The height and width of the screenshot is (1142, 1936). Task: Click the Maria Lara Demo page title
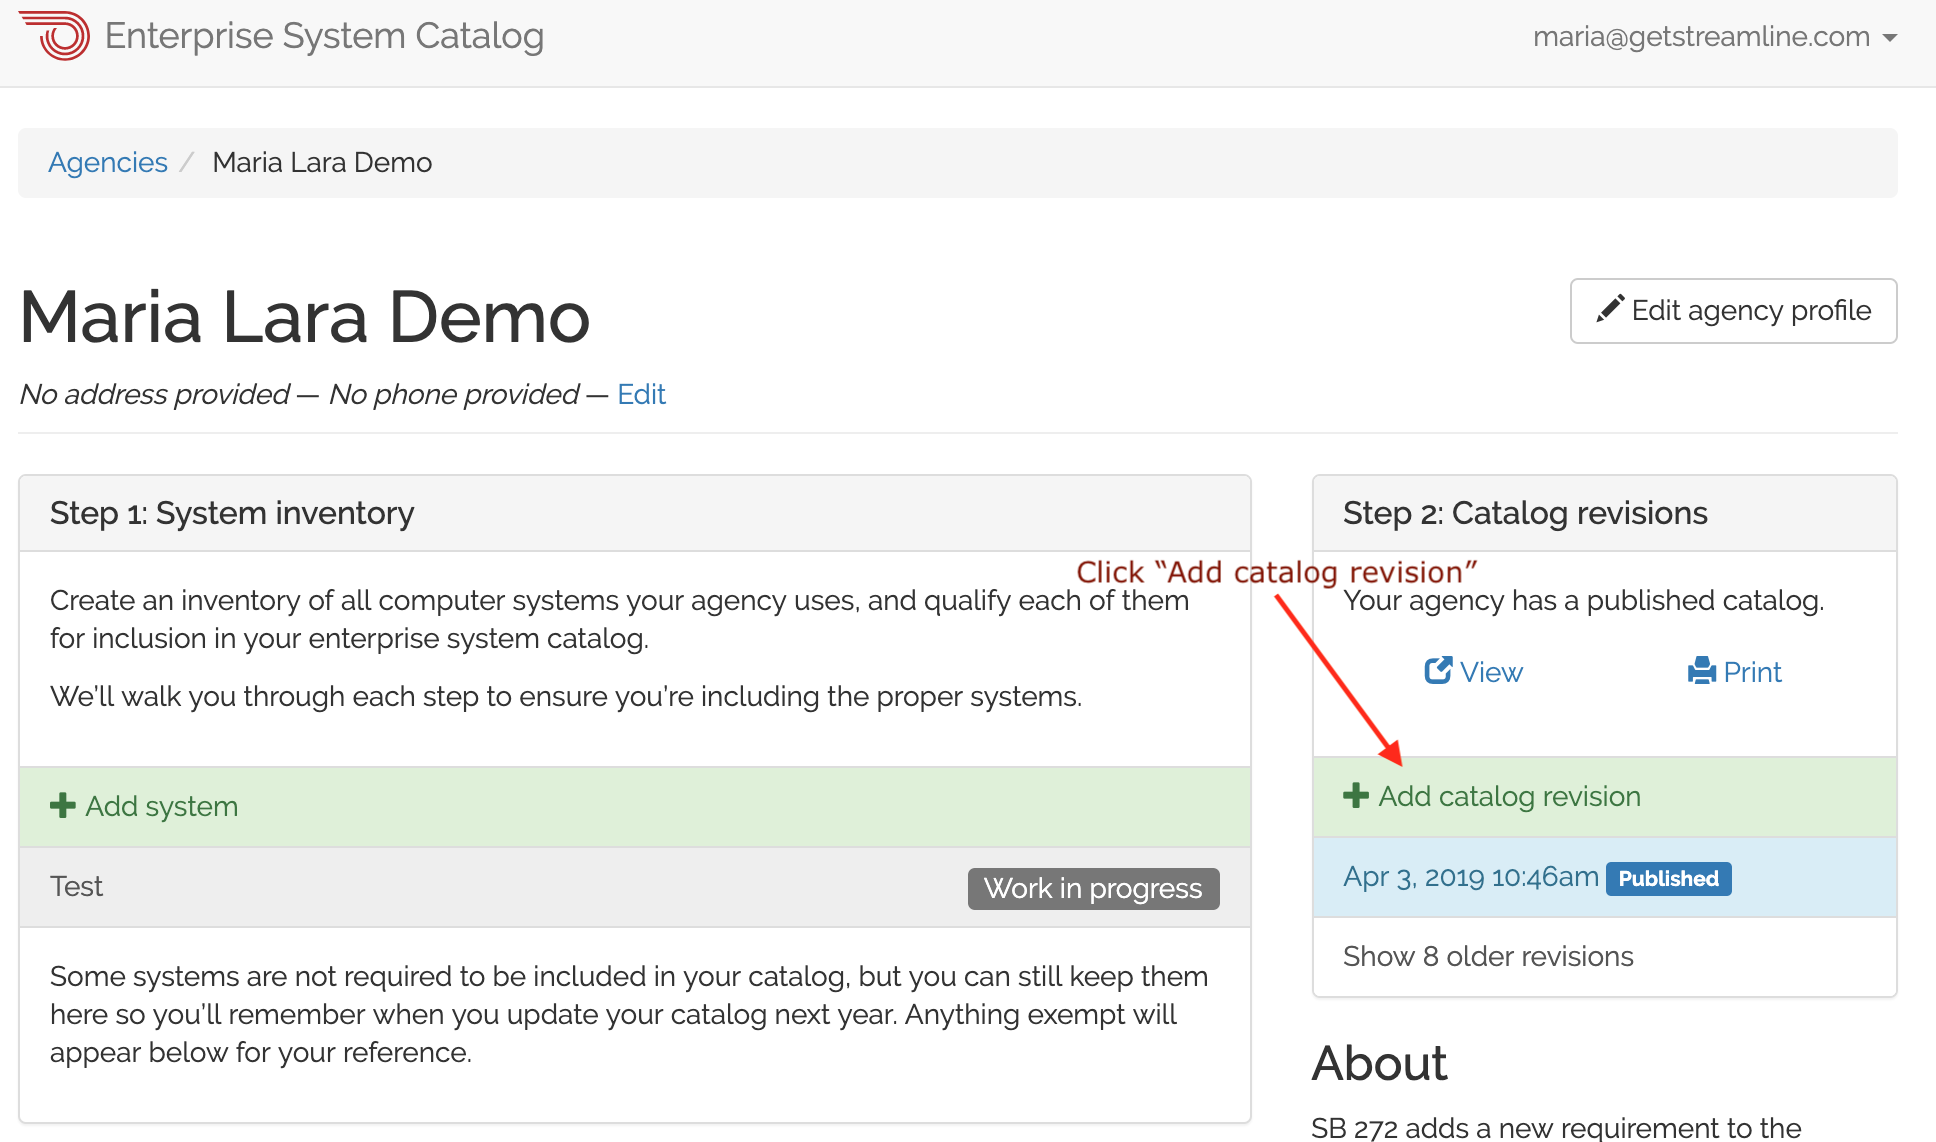pyautogui.click(x=305, y=317)
